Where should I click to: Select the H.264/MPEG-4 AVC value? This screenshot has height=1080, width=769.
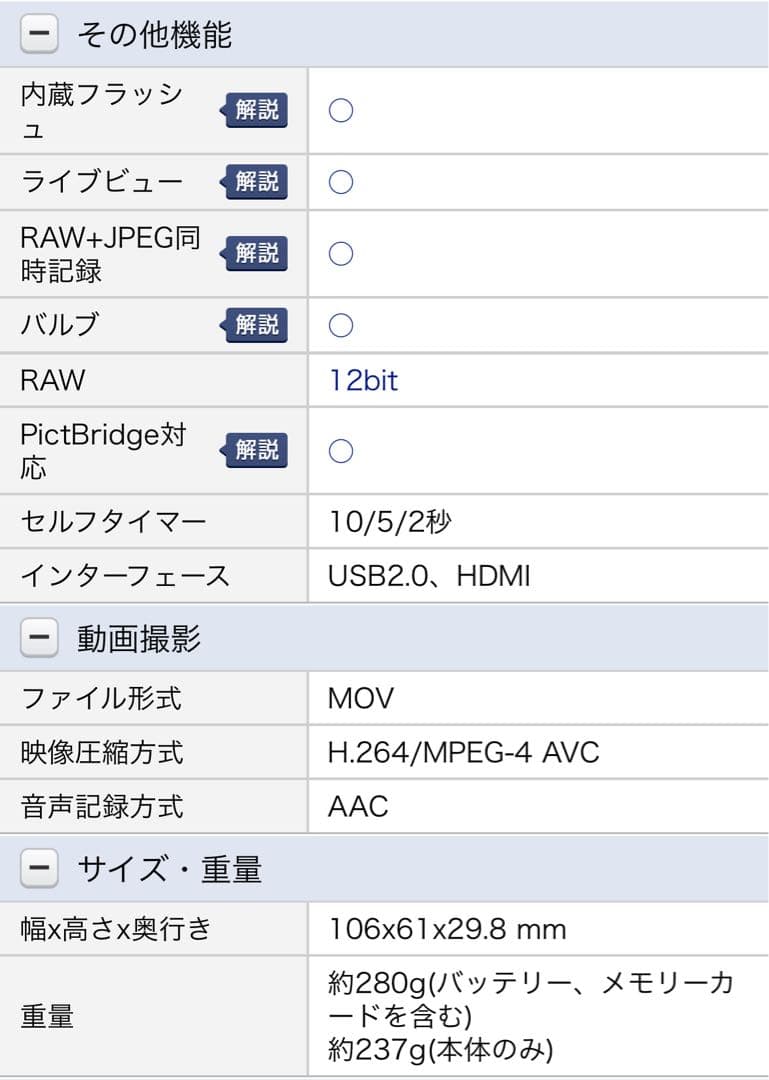(463, 752)
